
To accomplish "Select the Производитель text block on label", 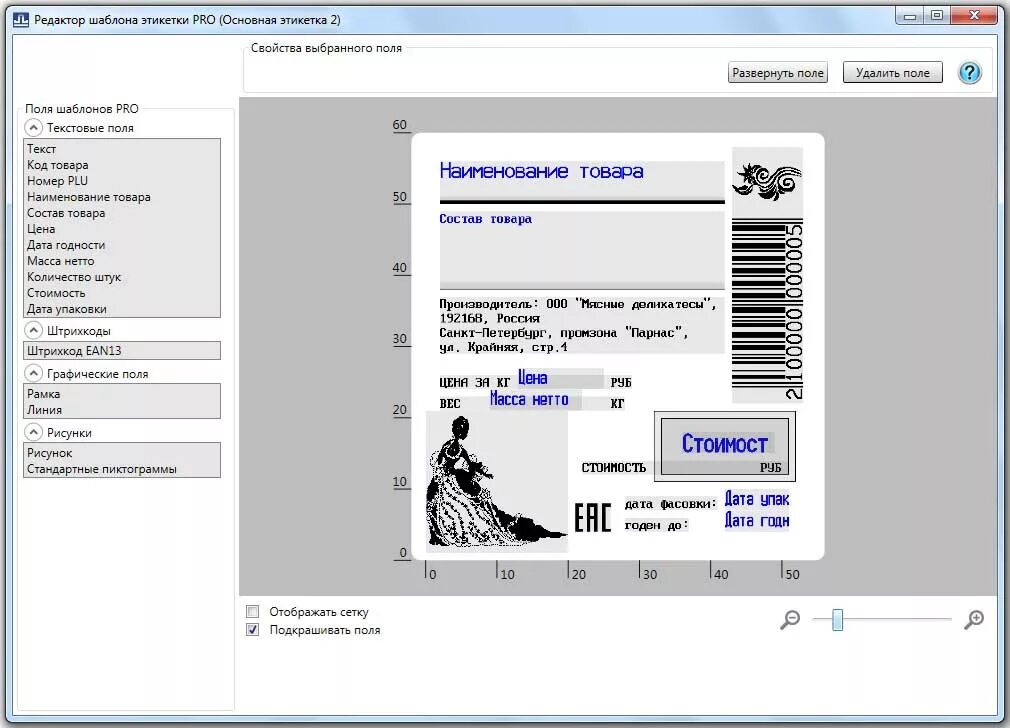I will (x=582, y=325).
